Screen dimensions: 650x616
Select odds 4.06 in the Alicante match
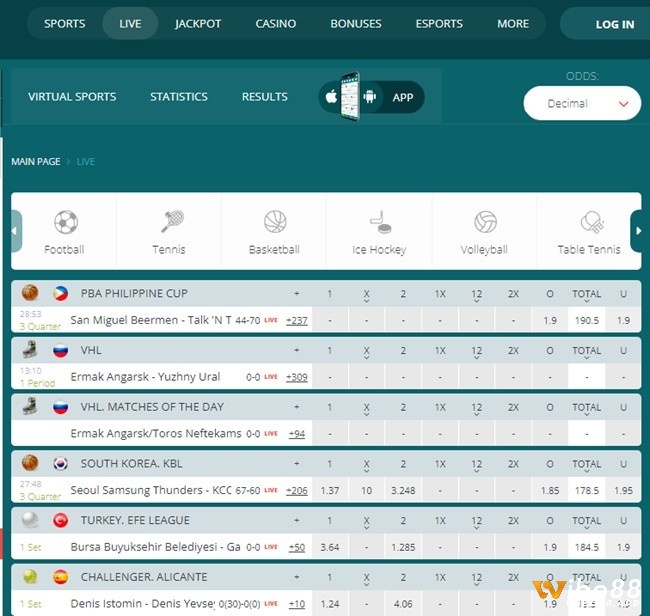(403, 604)
